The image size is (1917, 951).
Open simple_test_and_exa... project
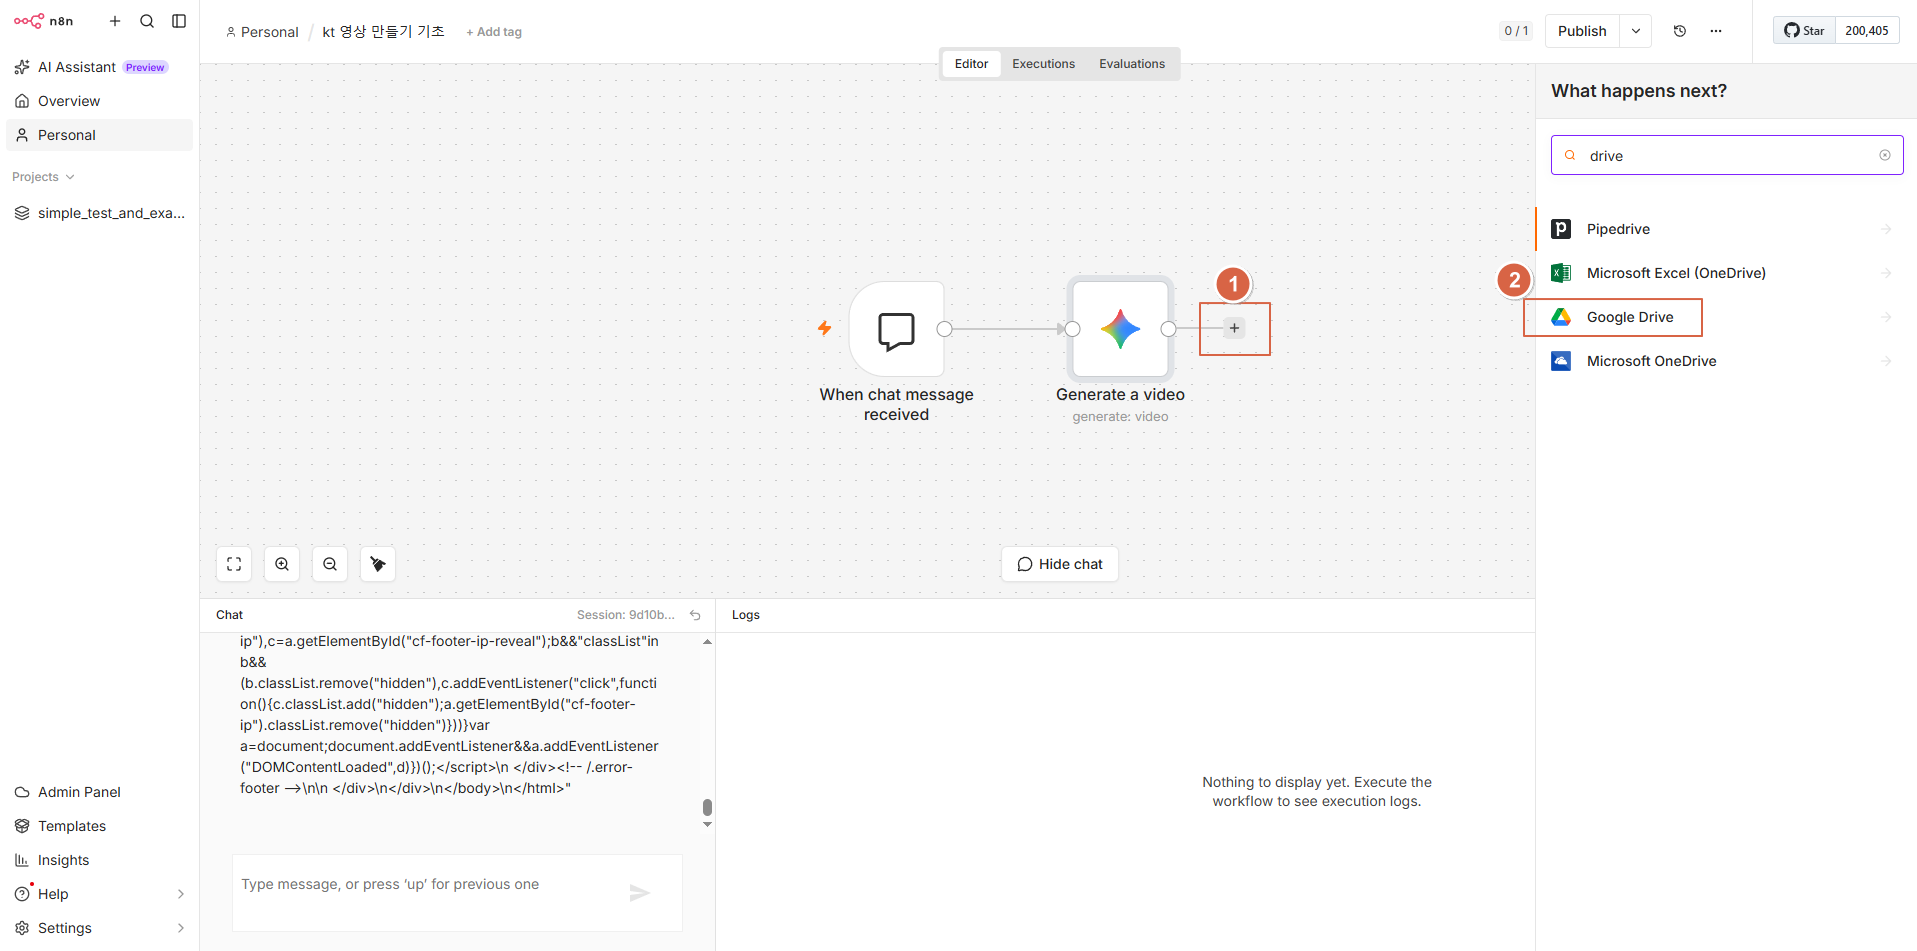(99, 213)
